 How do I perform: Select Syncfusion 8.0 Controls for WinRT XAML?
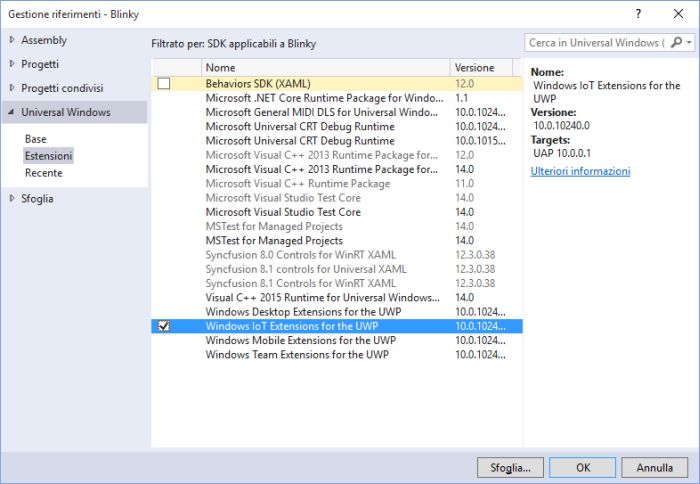pyautogui.click(x=337, y=255)
